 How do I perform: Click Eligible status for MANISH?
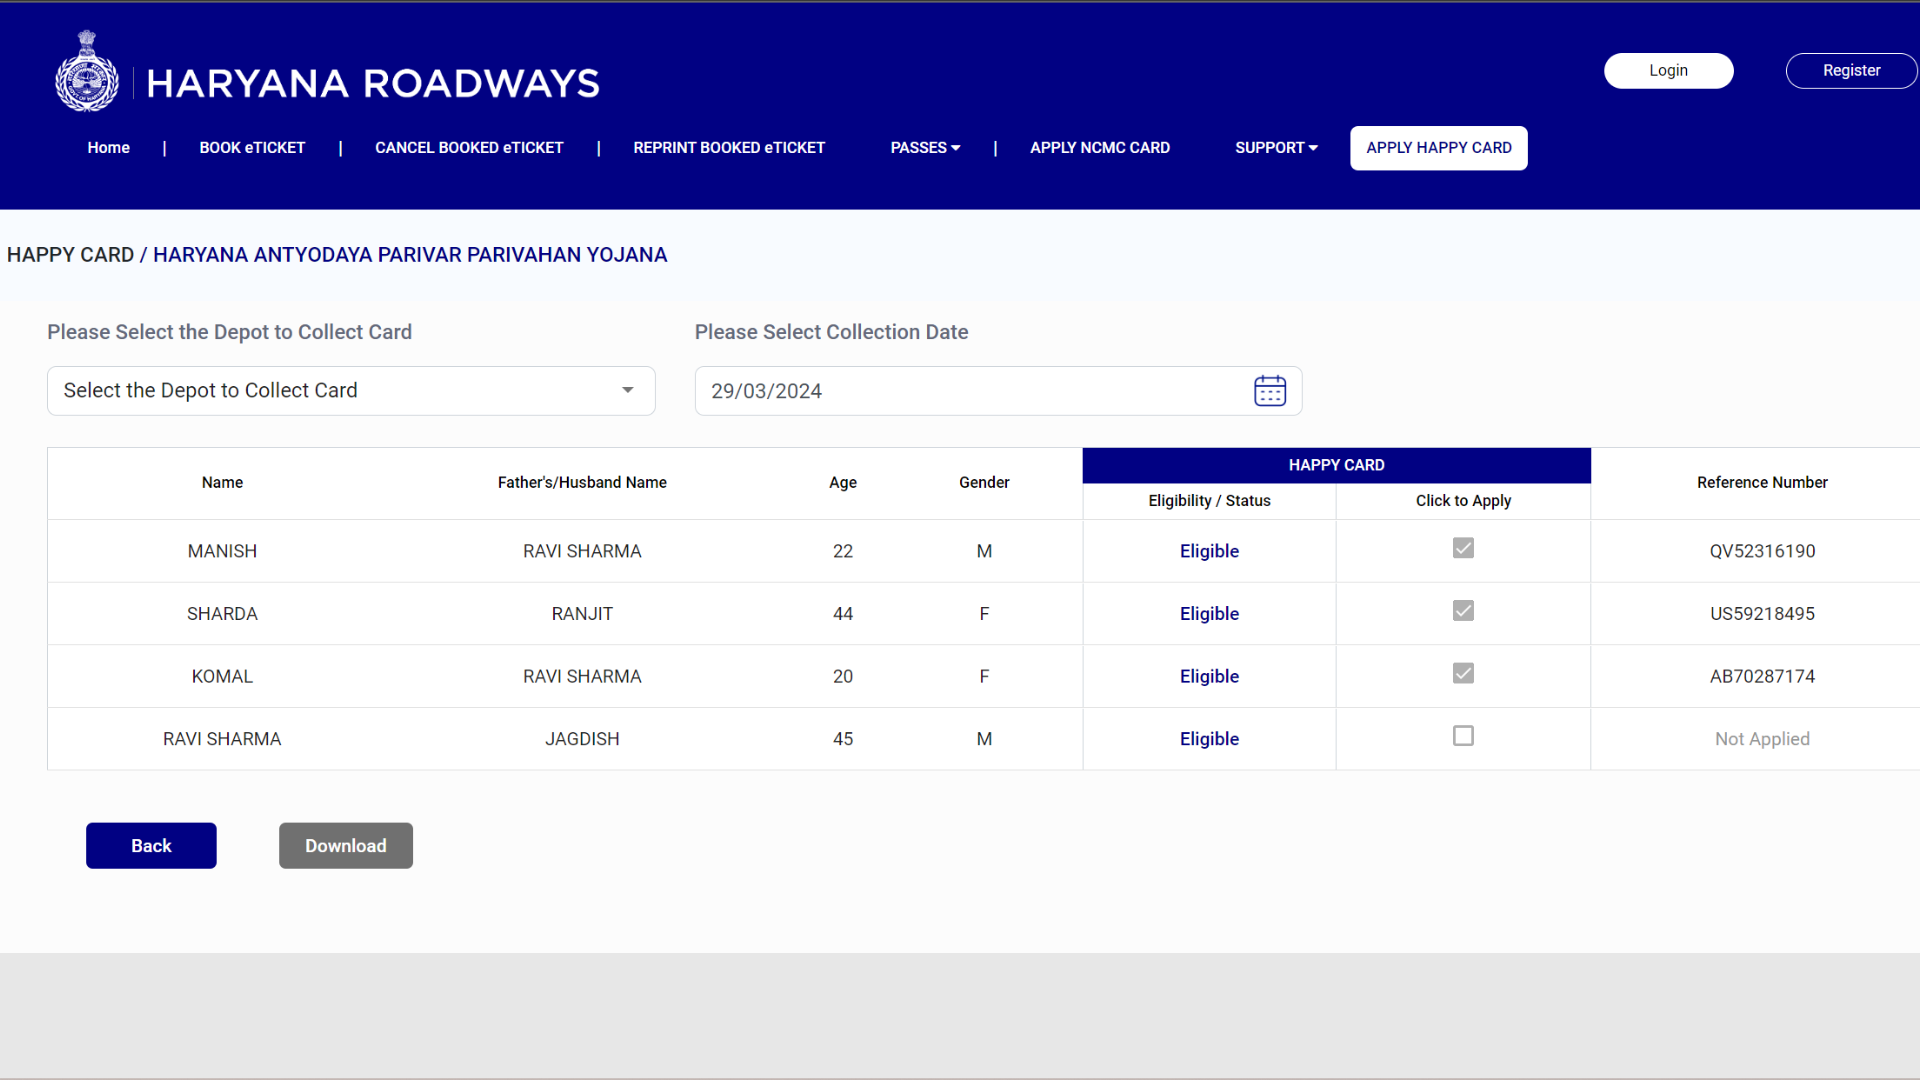[1209, 551]
